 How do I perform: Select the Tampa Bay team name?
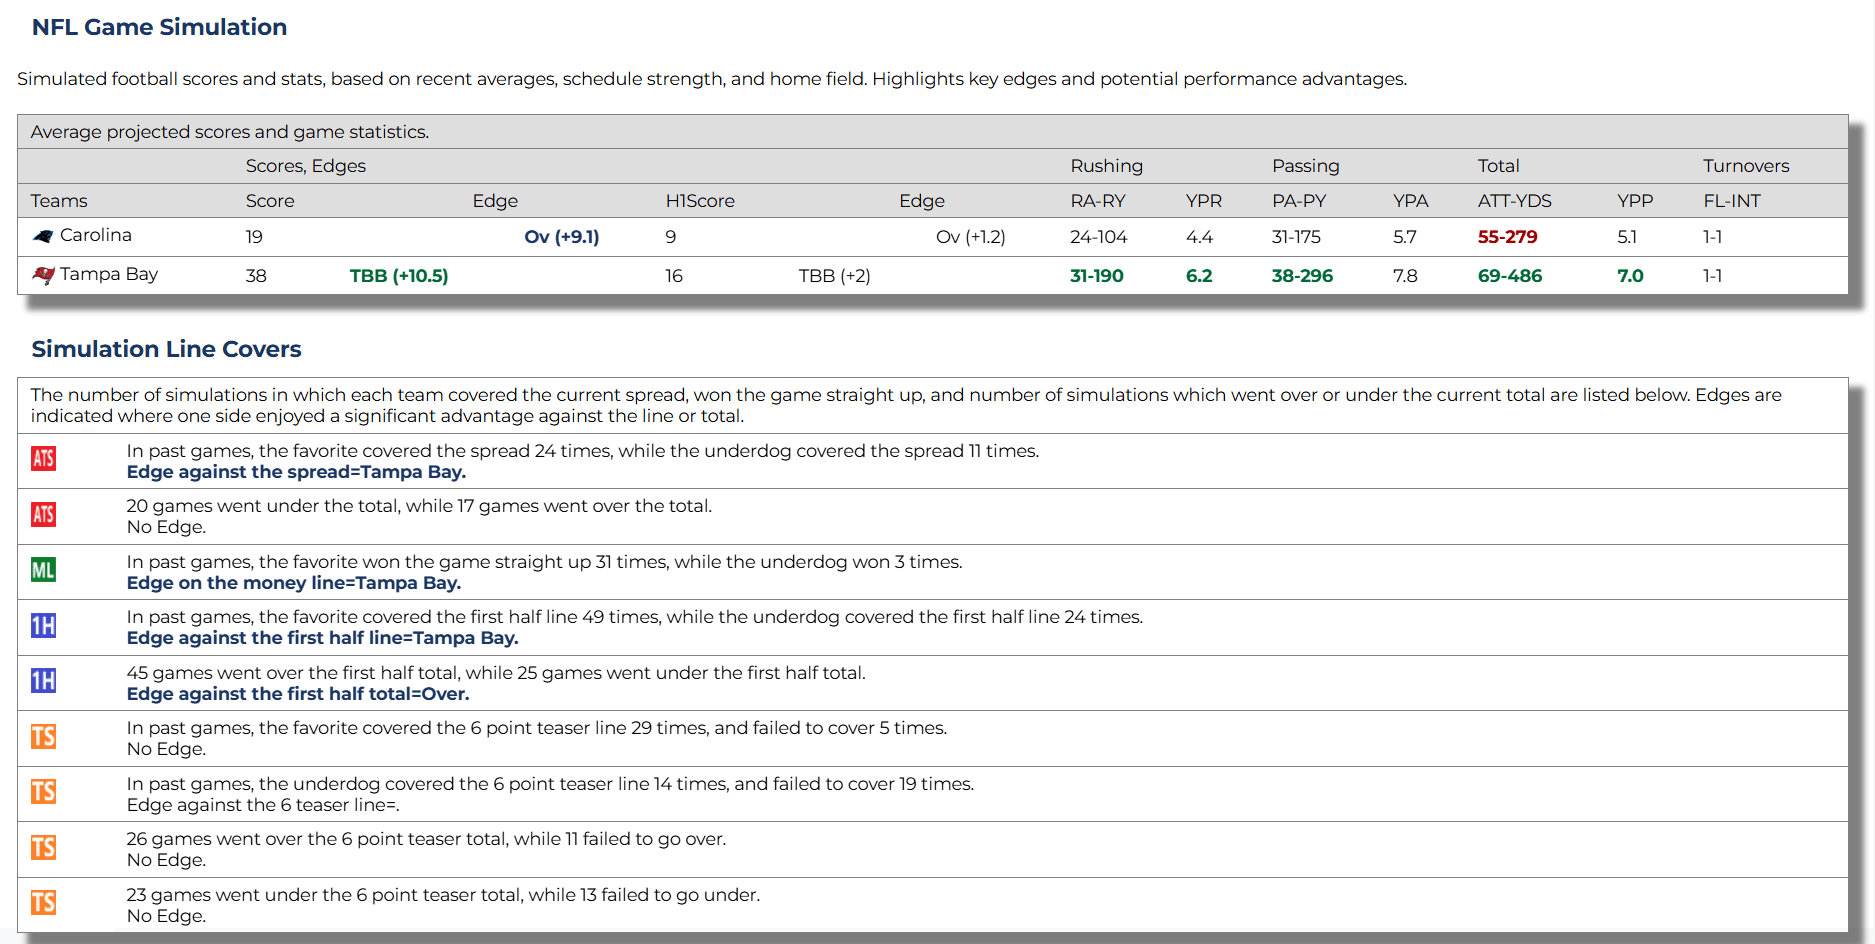click(x=109, y=274)
